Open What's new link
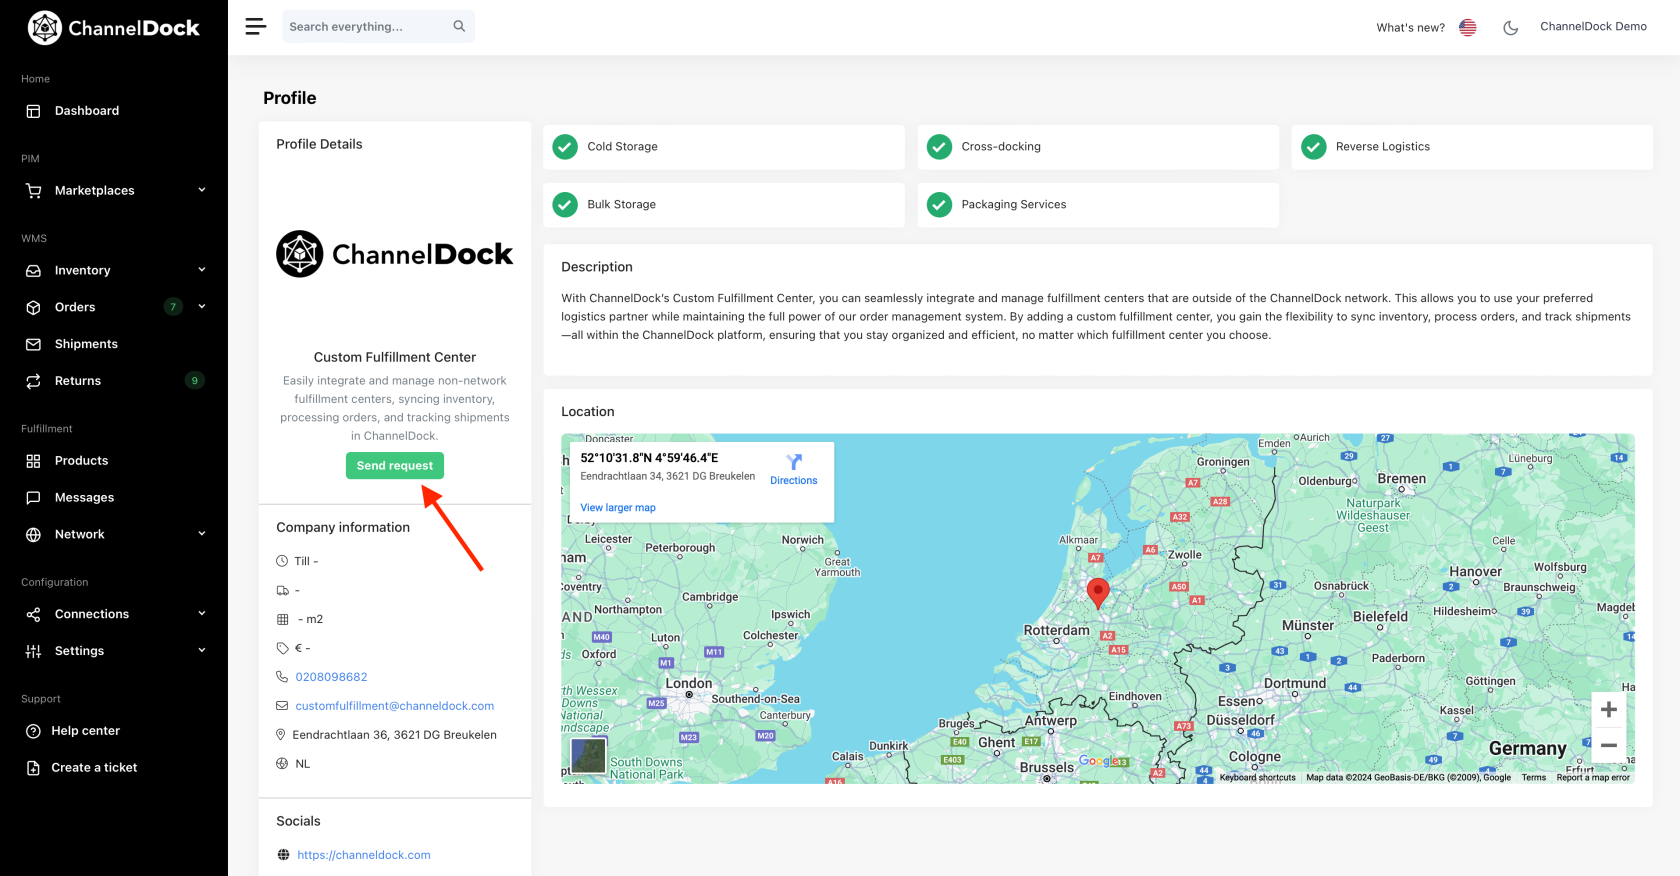The image size is (1680, 876). 1410,28
